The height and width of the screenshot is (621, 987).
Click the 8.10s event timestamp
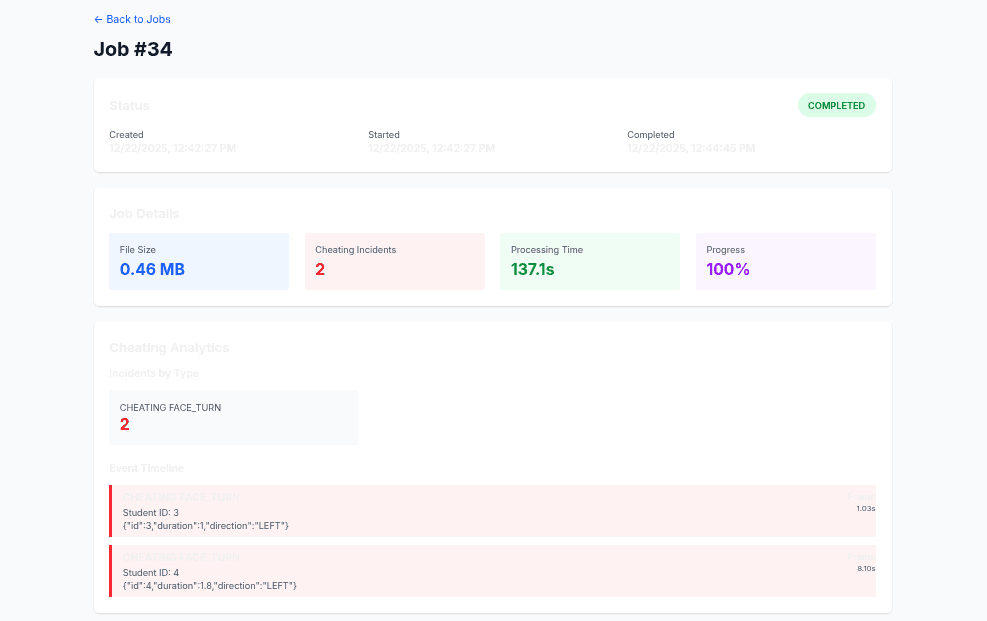point(866,568)
